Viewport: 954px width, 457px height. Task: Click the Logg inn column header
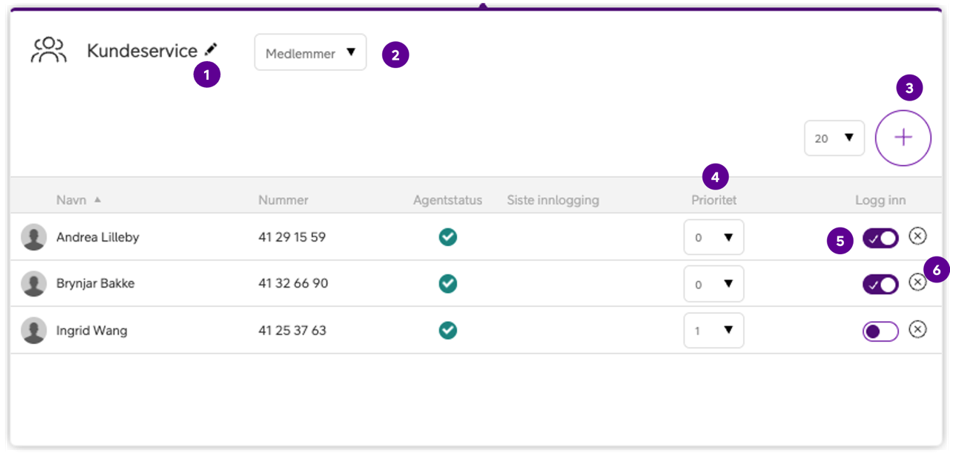[880, 200]
